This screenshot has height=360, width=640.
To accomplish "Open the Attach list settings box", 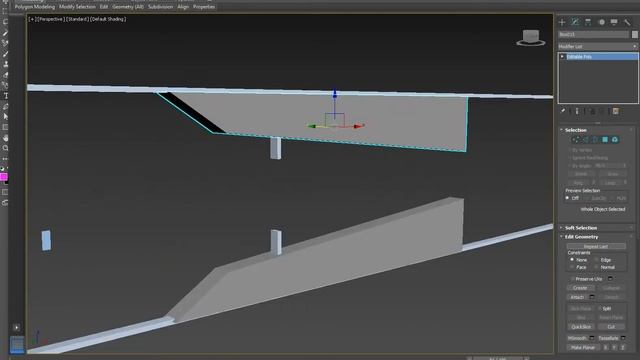I will coord(592,297).
